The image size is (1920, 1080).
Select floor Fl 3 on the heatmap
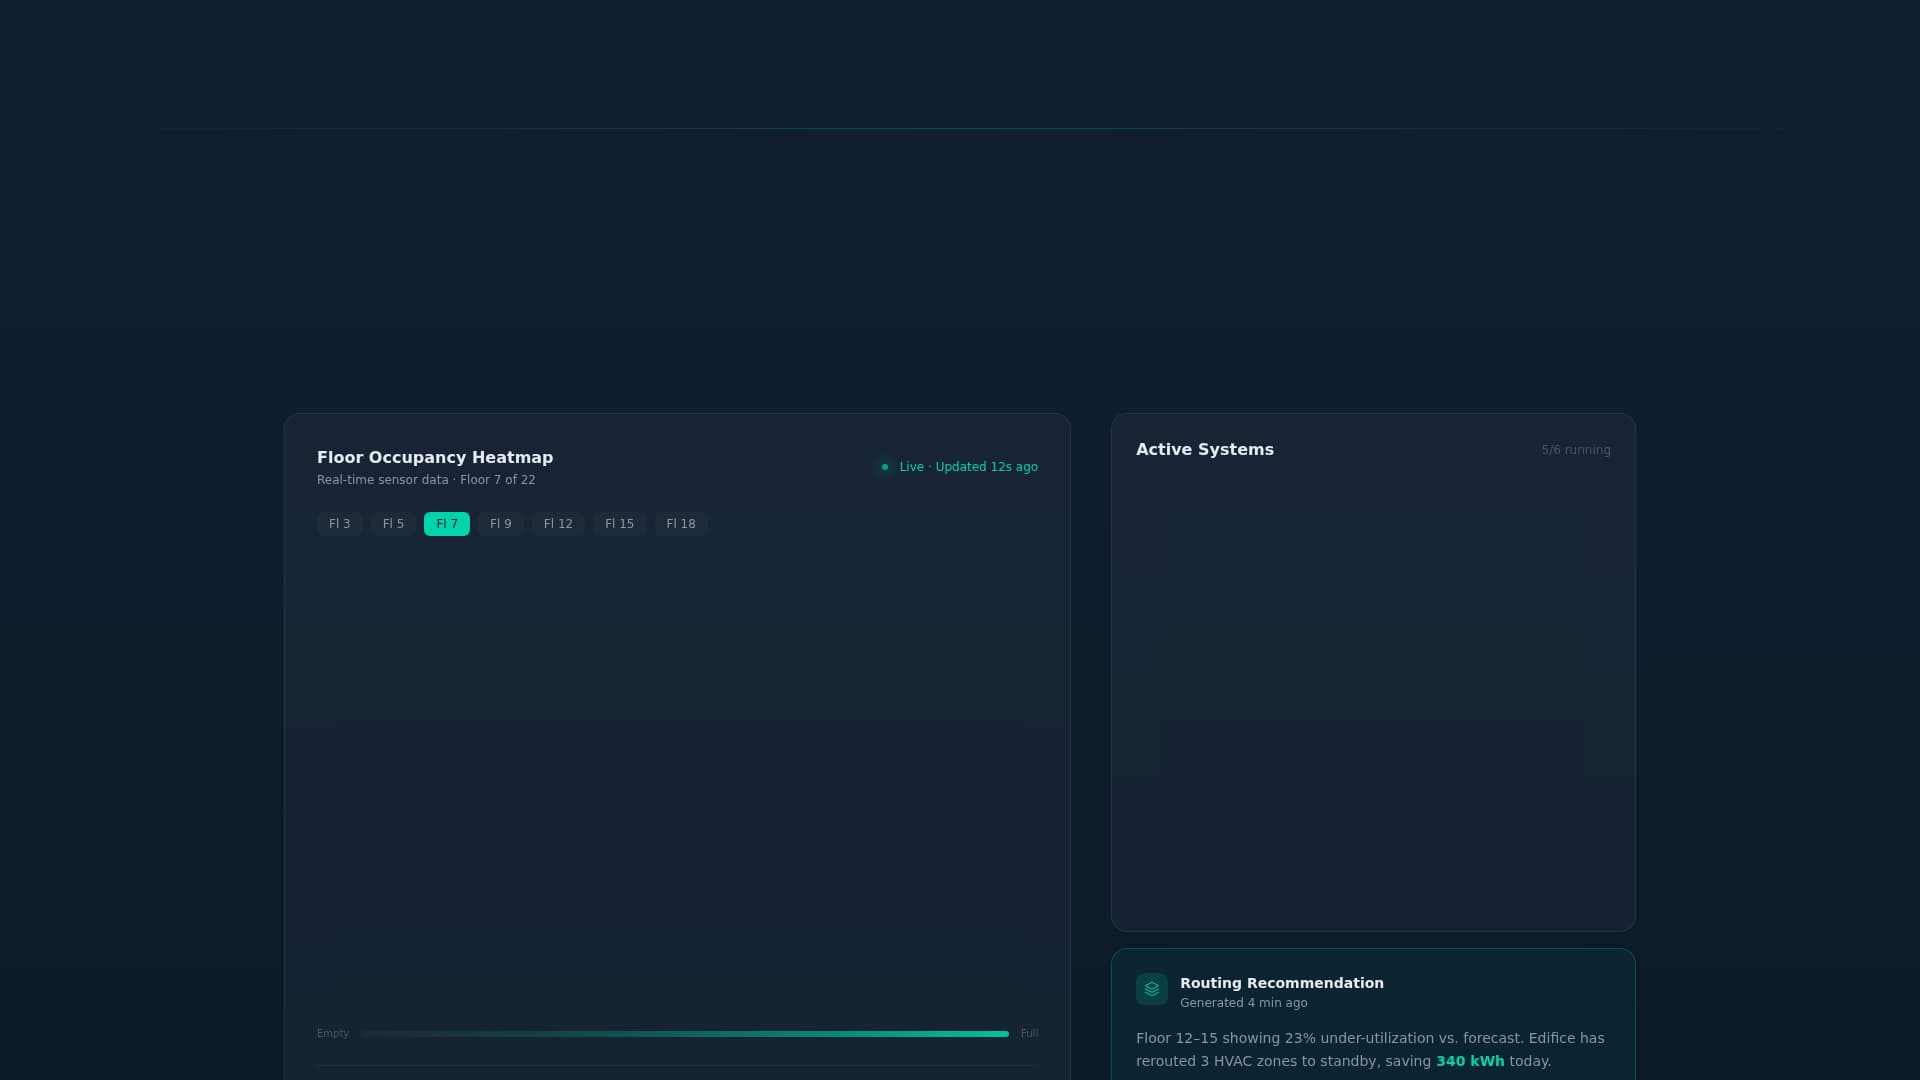339,523
